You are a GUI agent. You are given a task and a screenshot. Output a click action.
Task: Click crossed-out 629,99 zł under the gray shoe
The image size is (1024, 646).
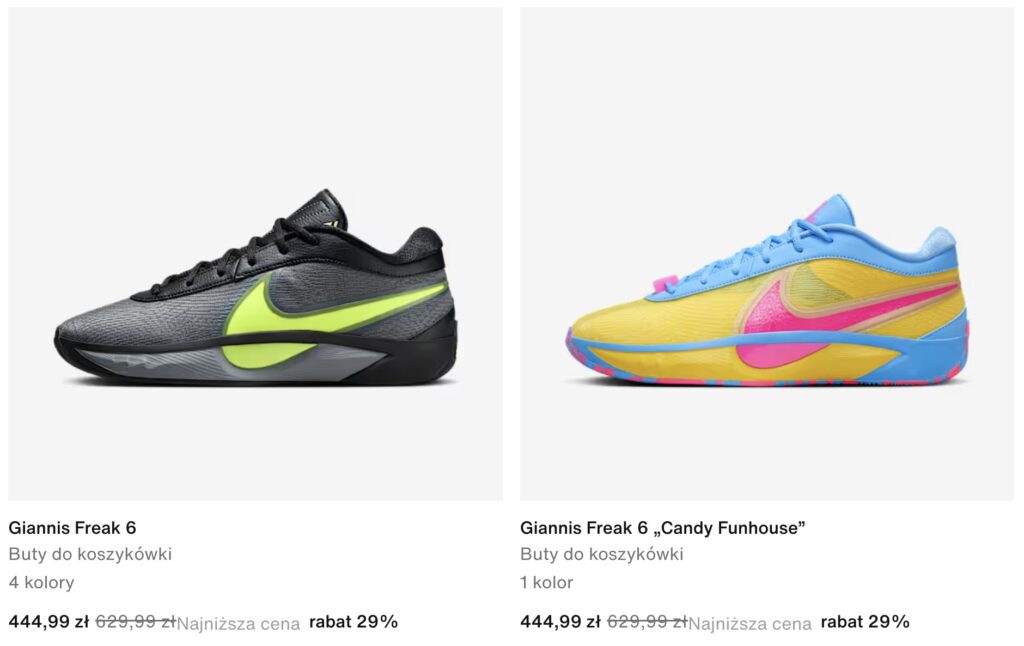point(136,621)
